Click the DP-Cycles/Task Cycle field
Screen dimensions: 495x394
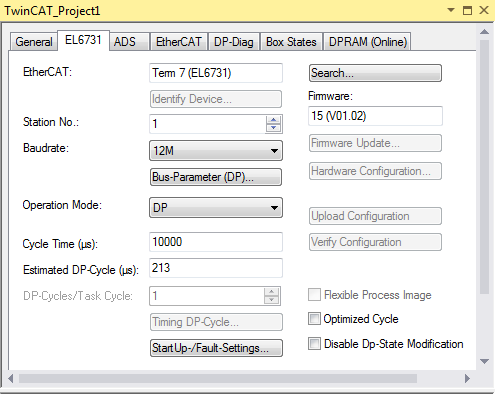207,296
